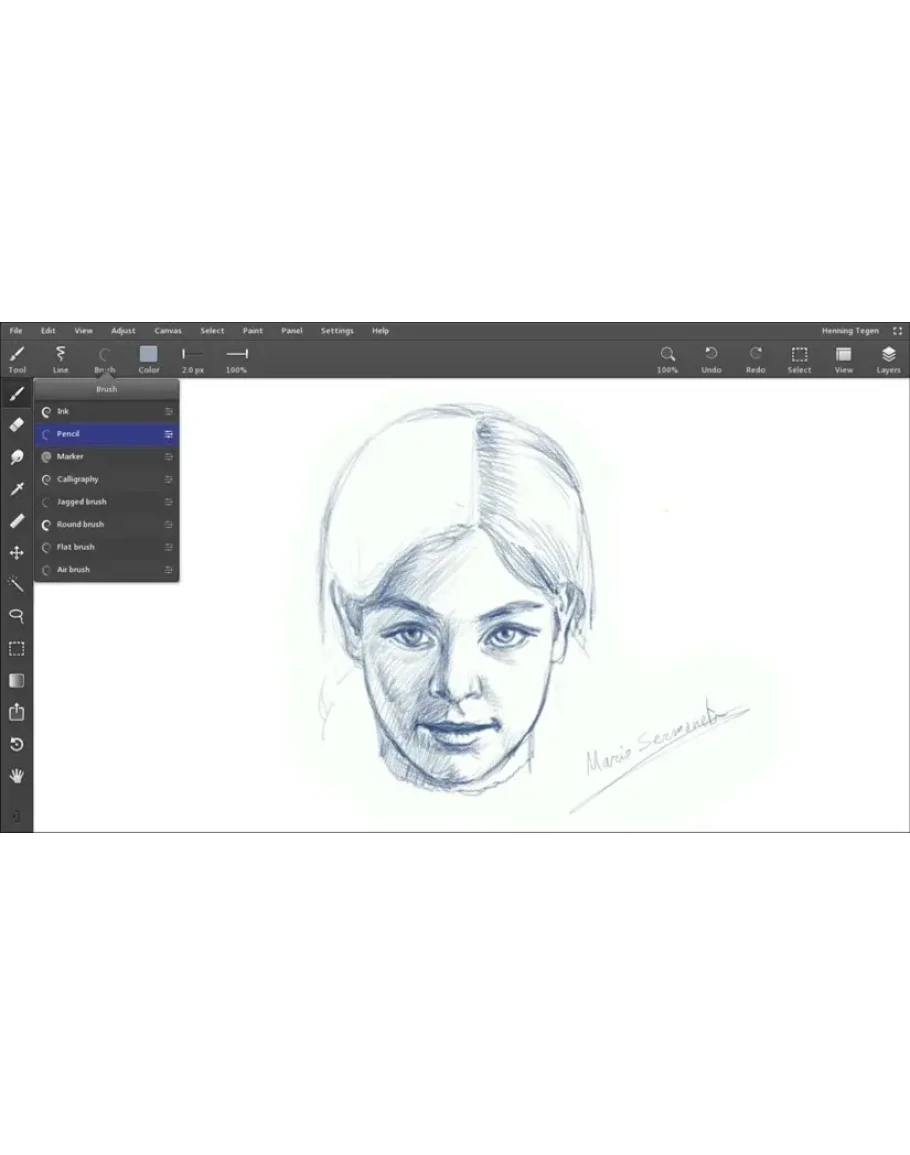This screenshot has height=1155, width=910.
Task: Pick the Eyedropper tool
Action: pos(16,489)
